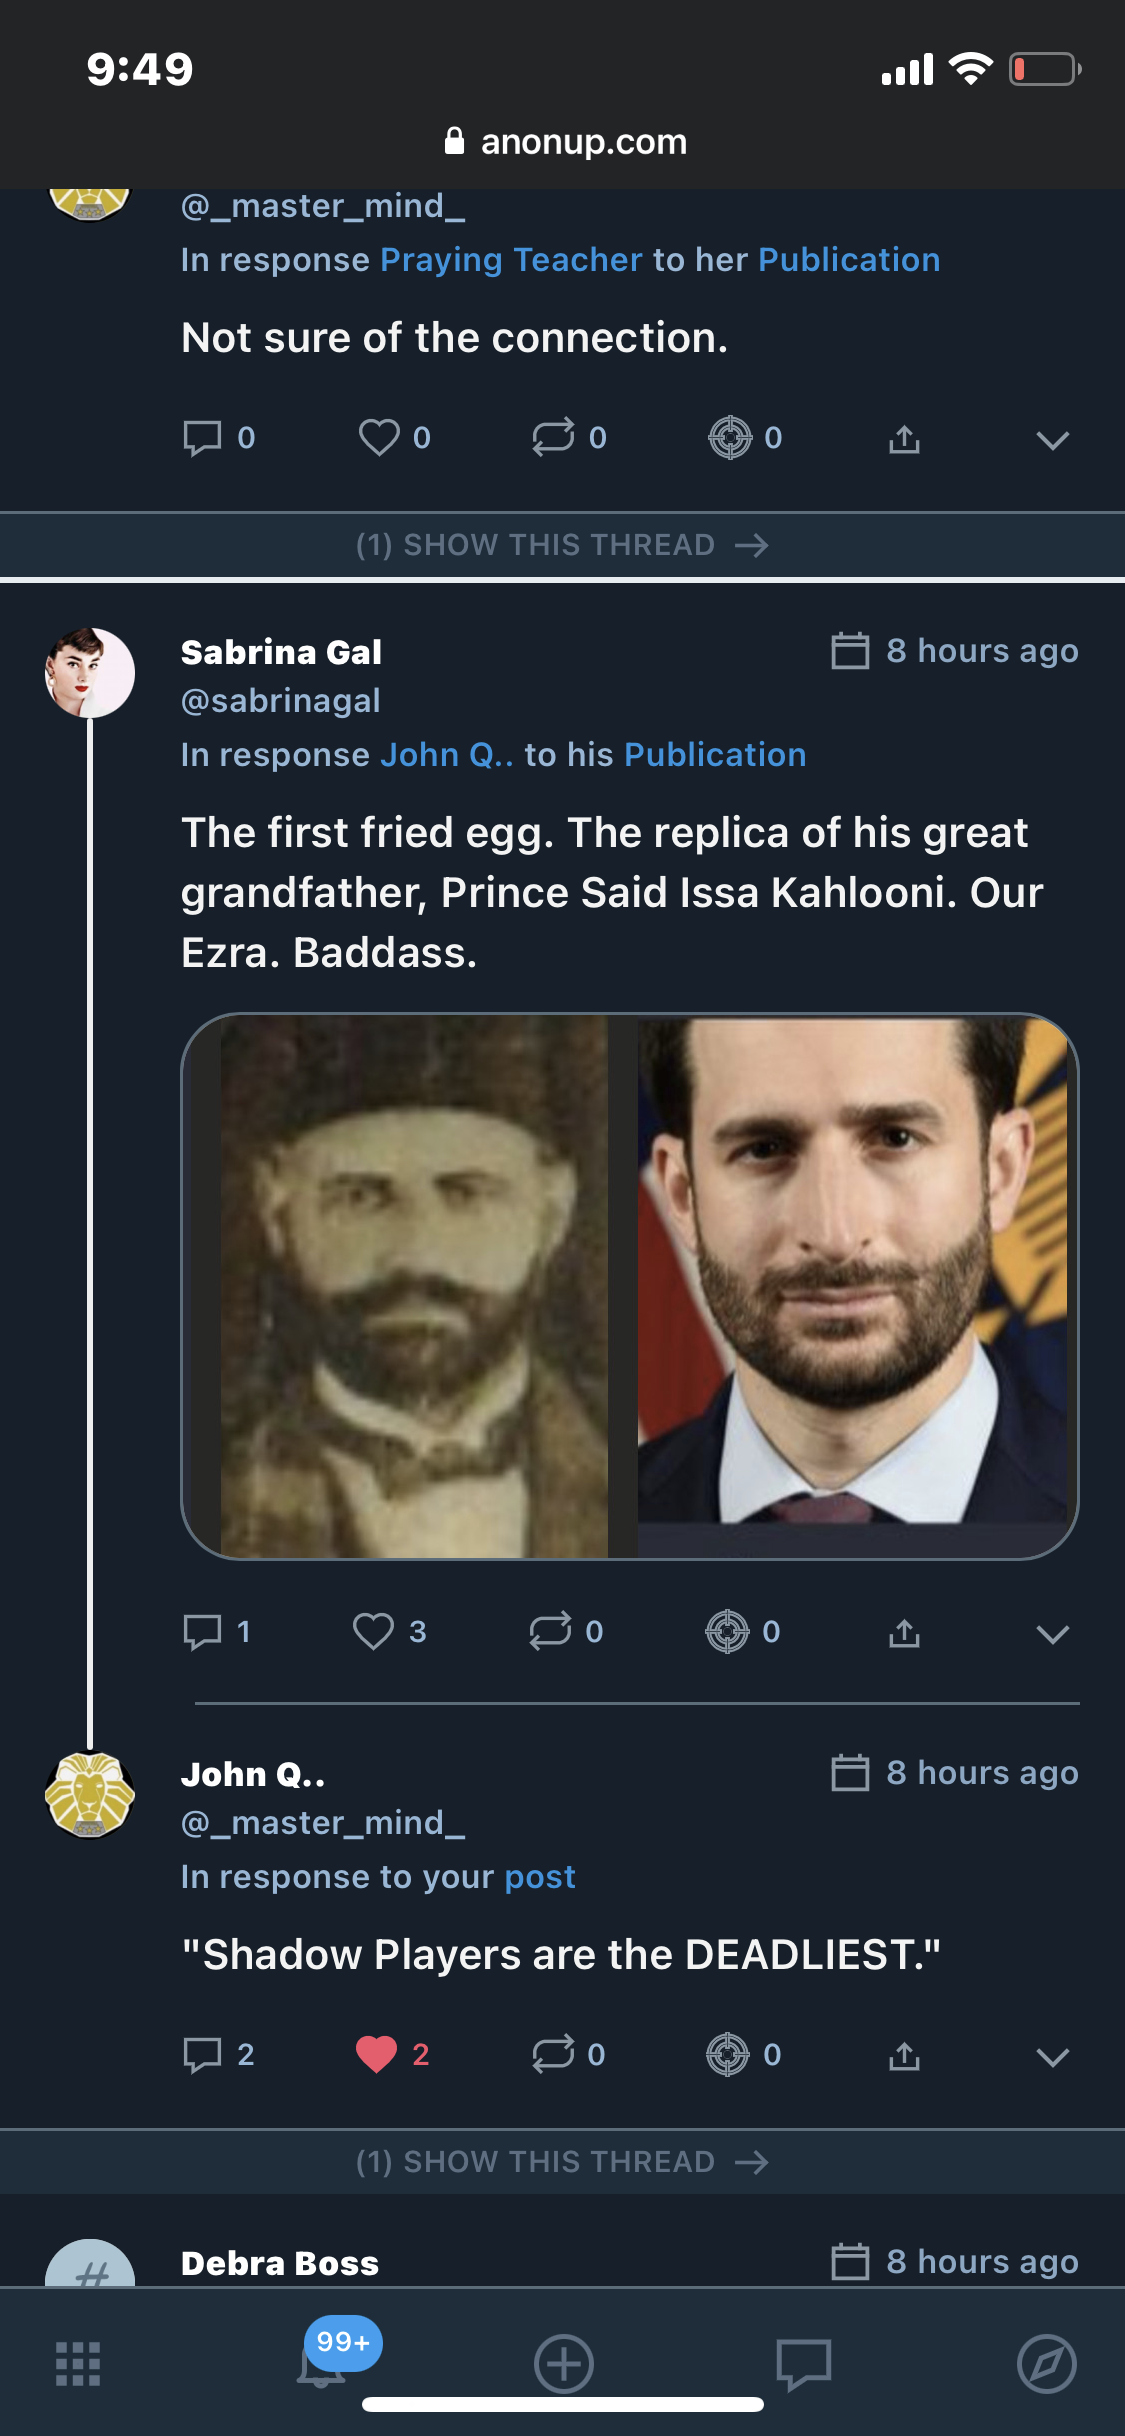Expand options chevron on "Shadow Players" post

(1053, 2057)
